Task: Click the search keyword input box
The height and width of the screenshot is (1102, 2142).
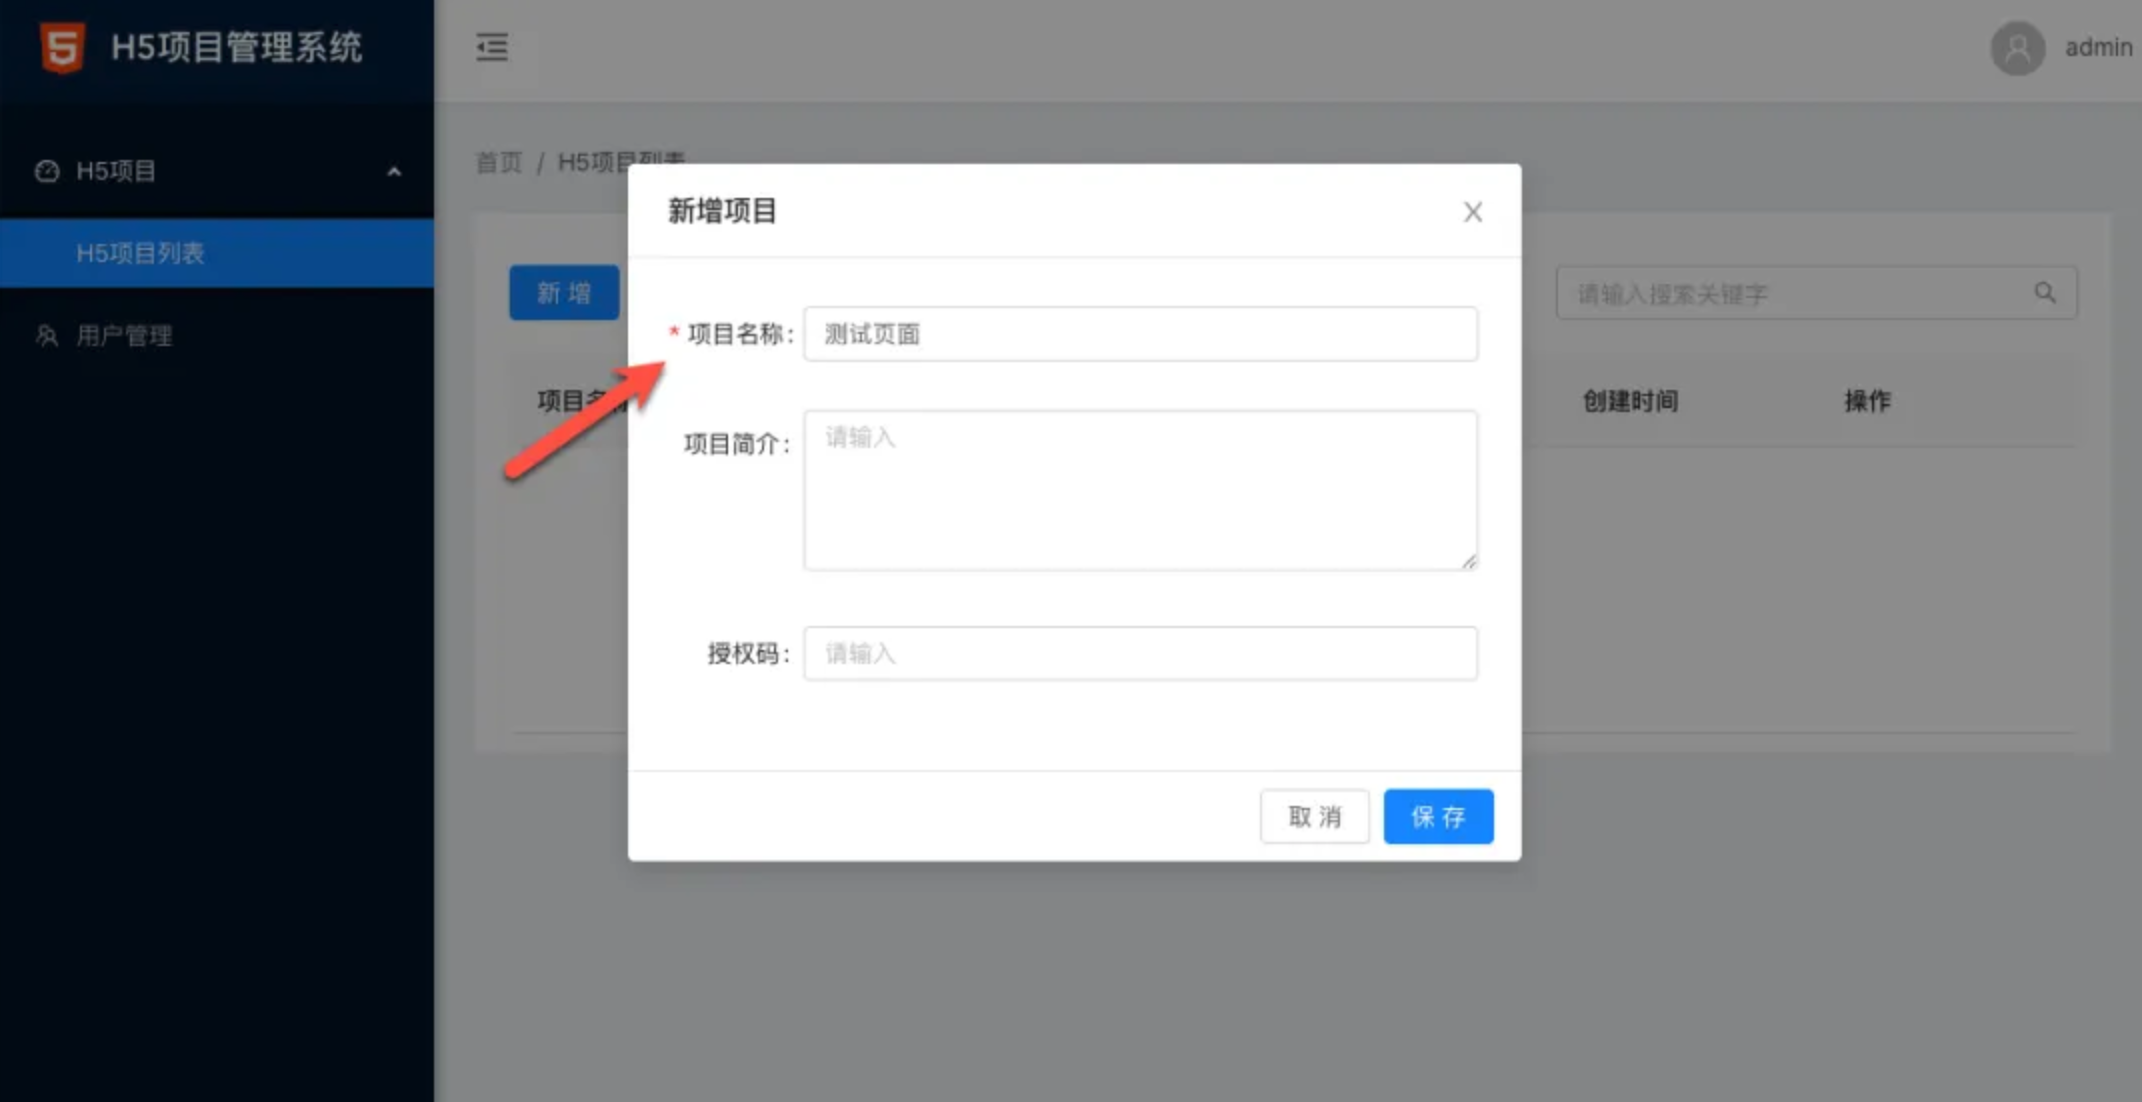Action: (1790, 294)
